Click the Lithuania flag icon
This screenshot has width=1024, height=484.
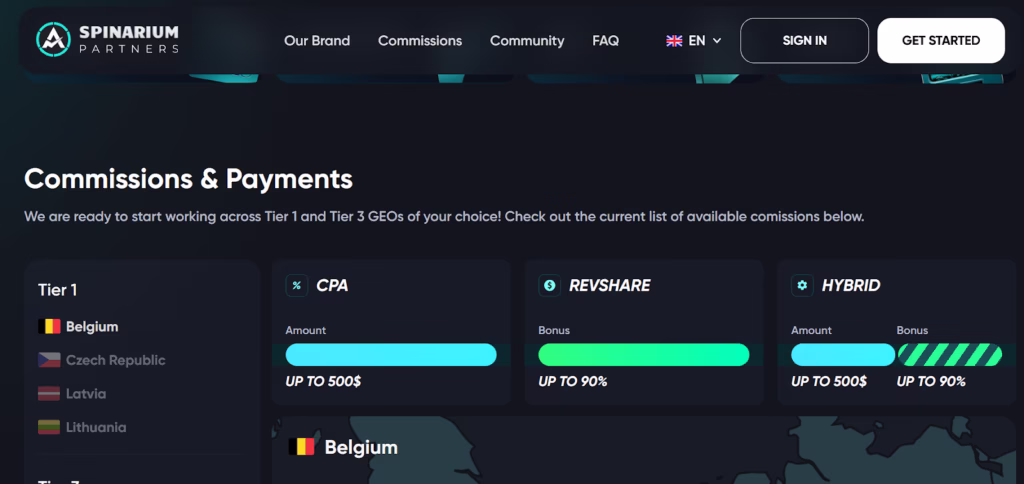[49, 427]
